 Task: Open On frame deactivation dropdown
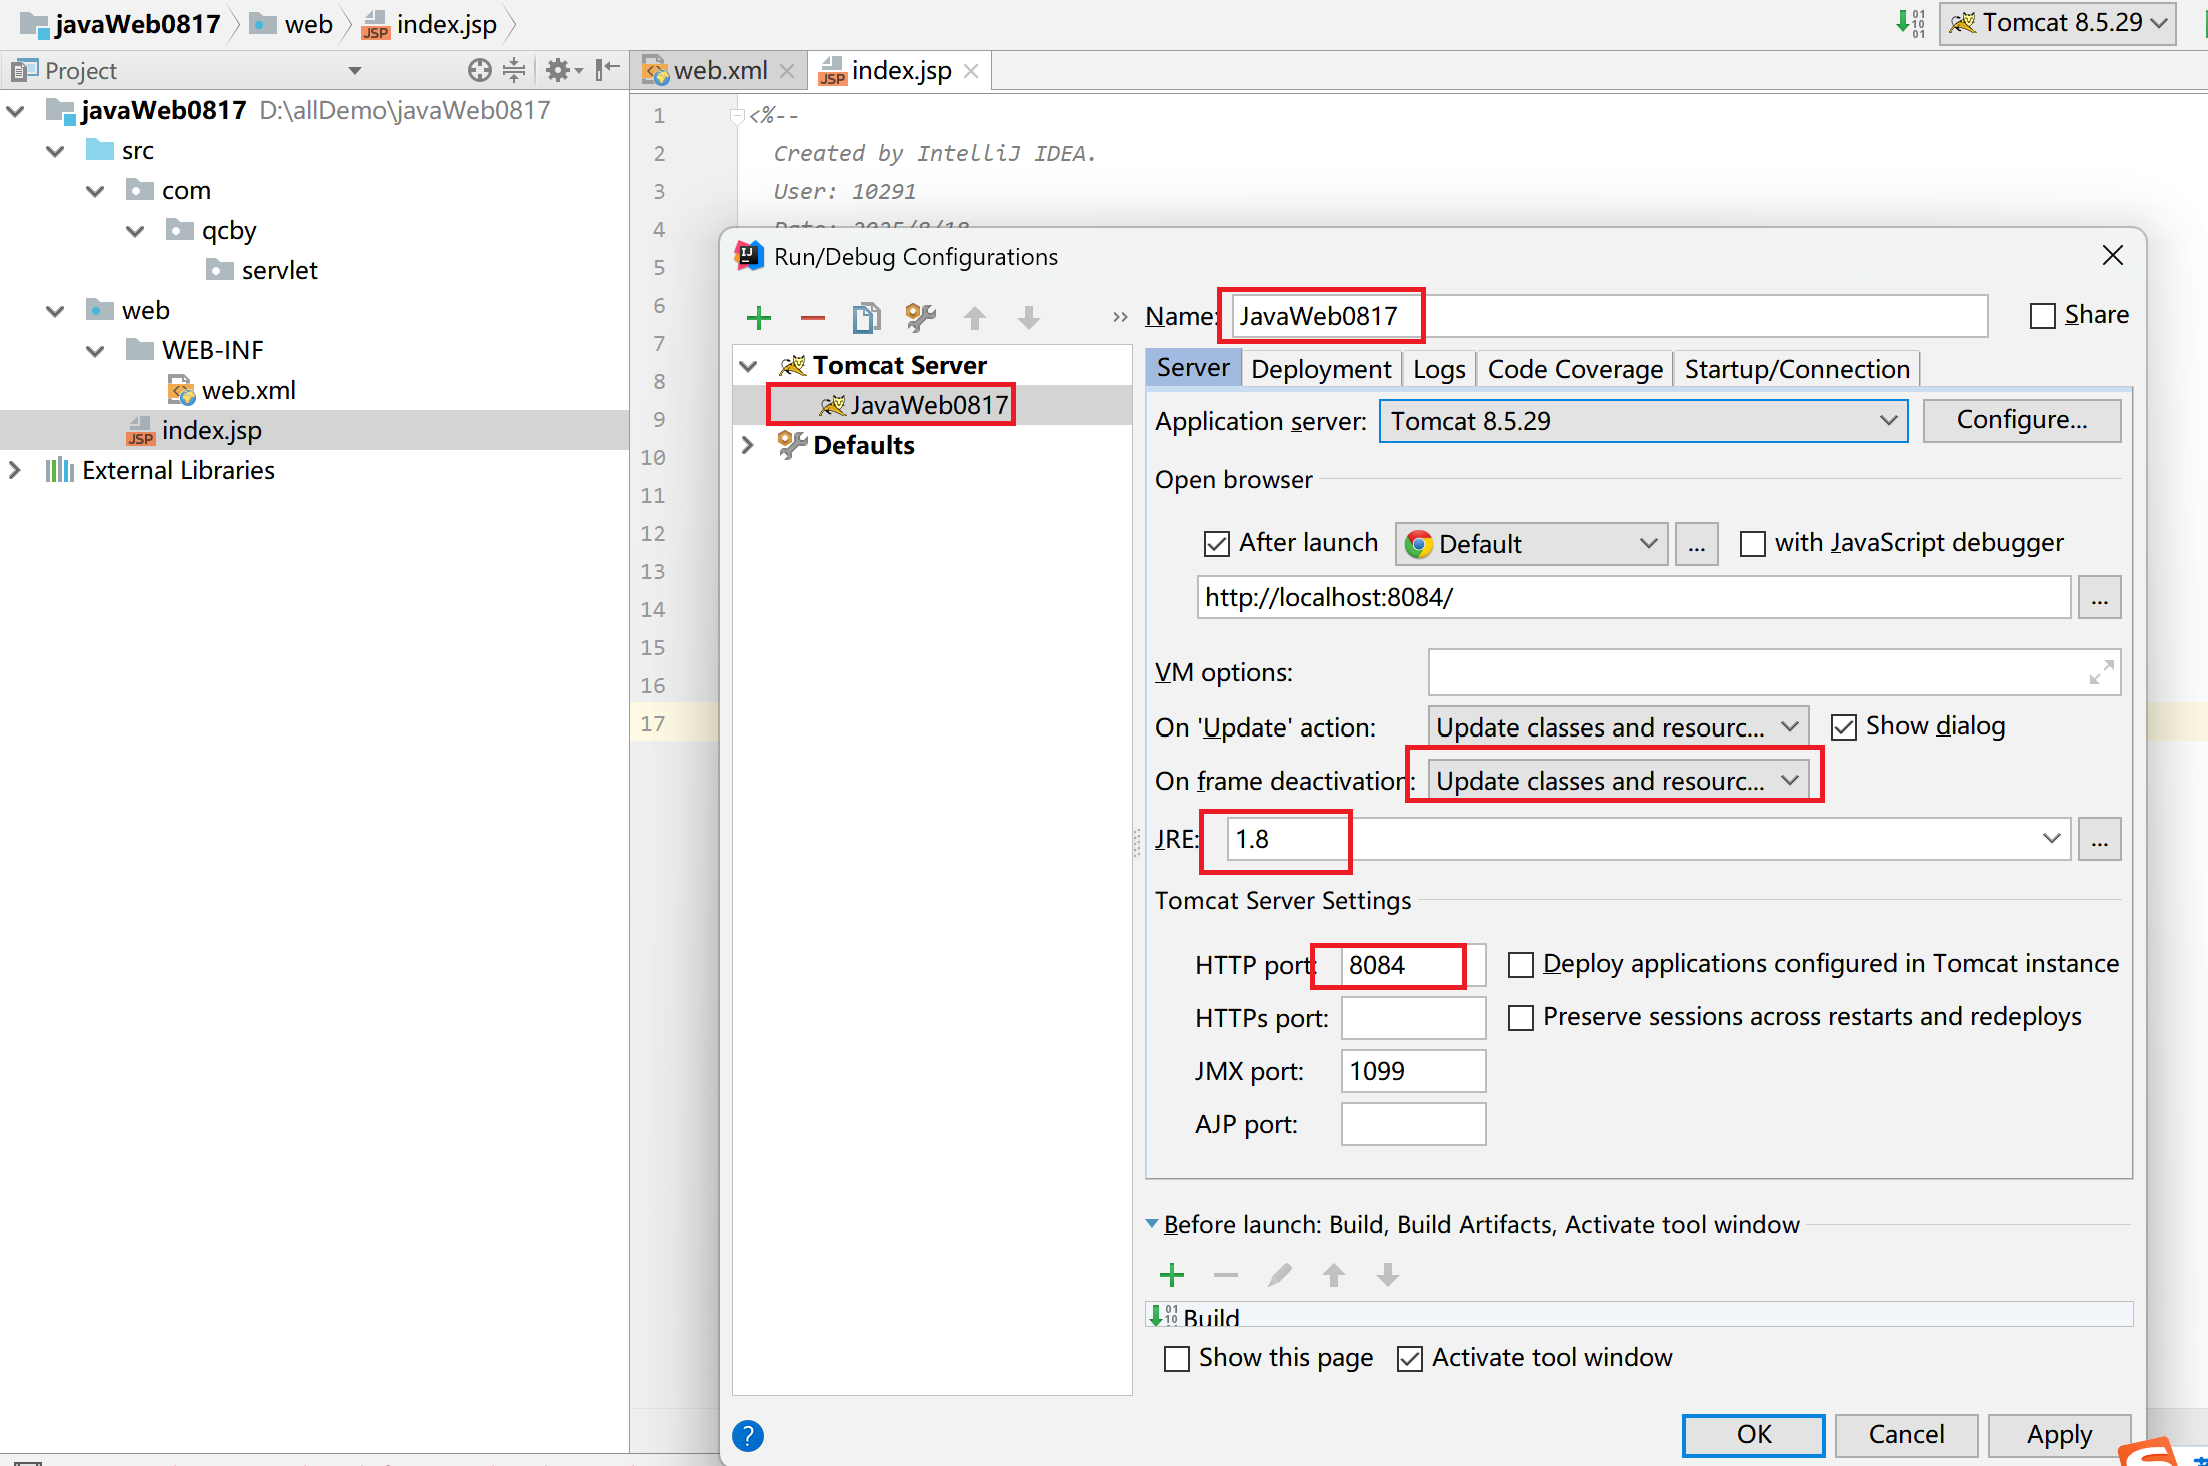pos(1617,781)
